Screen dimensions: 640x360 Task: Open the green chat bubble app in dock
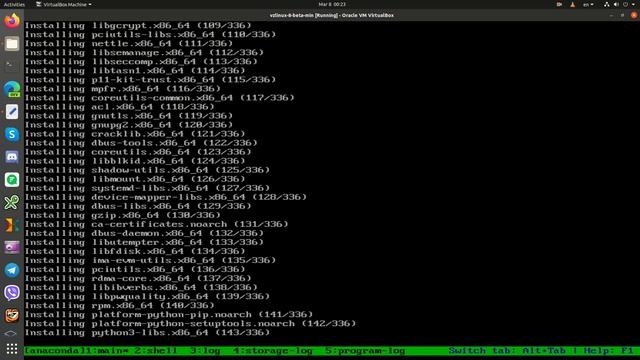tap(12, 180)
